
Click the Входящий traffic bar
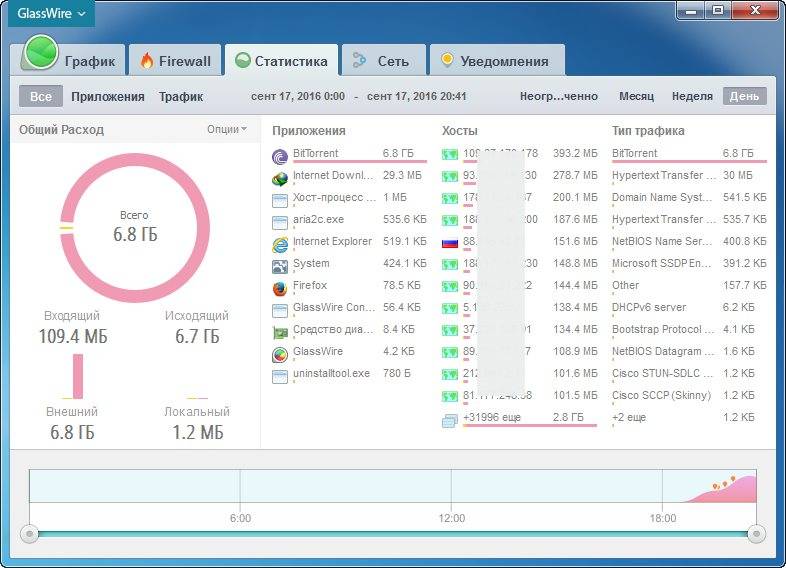(78, 376)
